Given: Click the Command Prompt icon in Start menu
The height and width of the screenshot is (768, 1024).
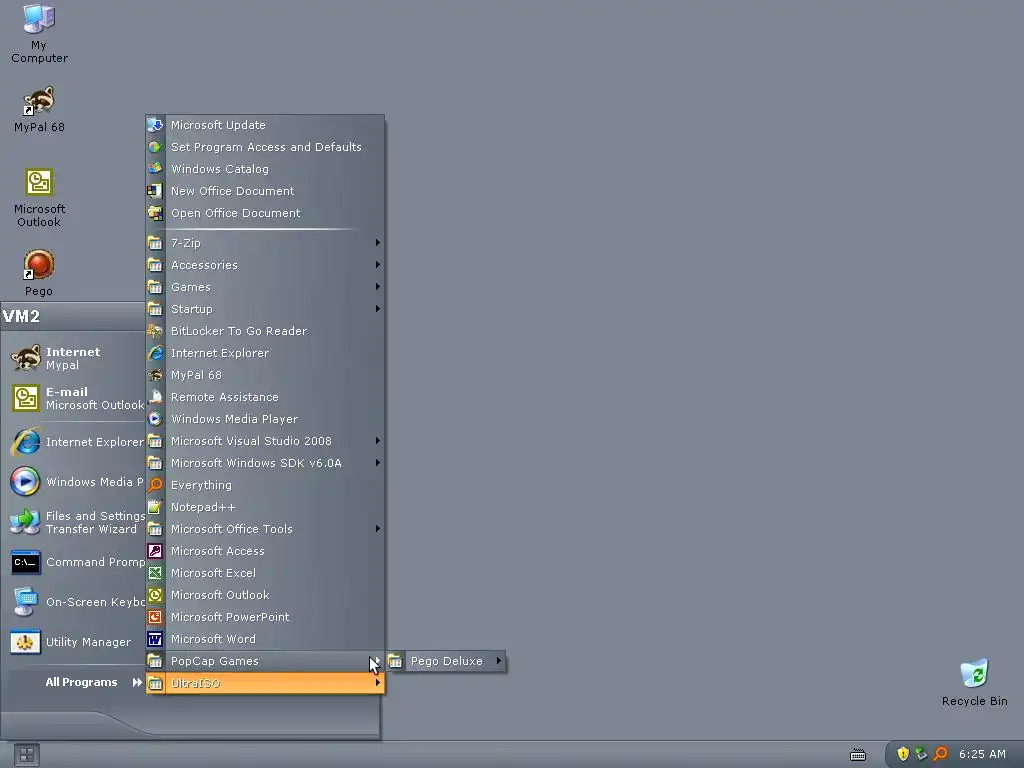Looking at the screenshot, I should (x=26, y=562).
